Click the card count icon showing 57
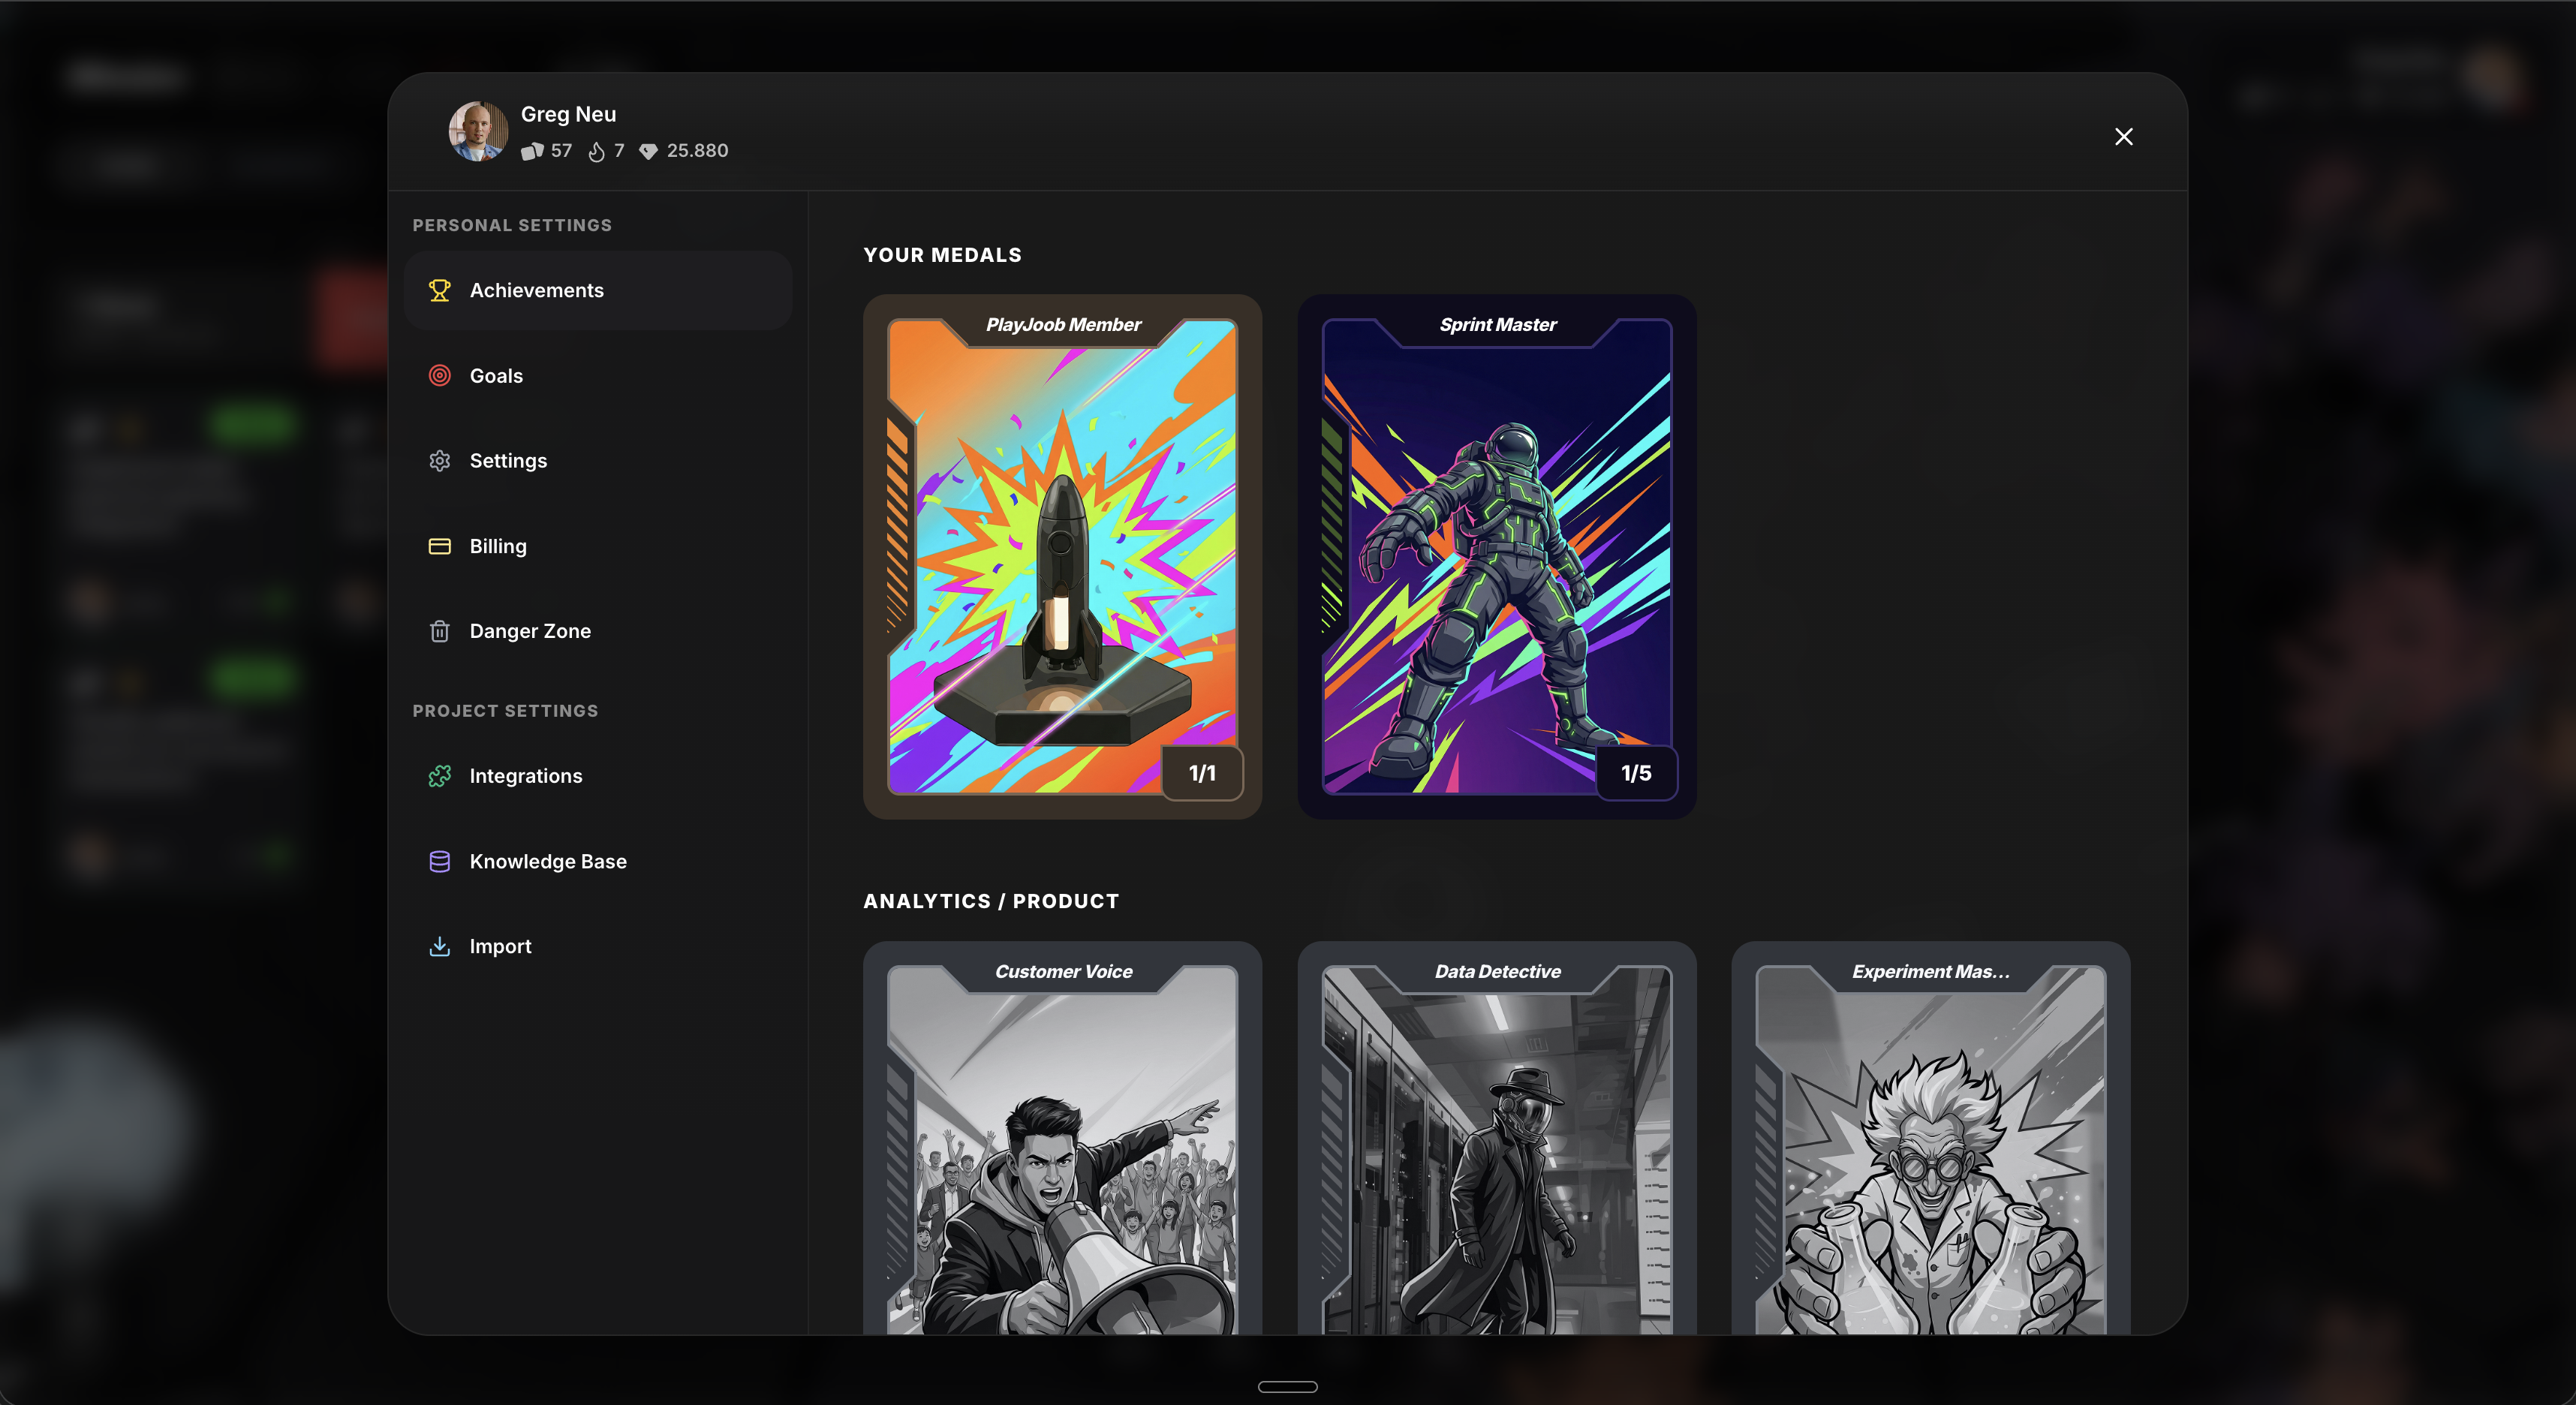 533,151
